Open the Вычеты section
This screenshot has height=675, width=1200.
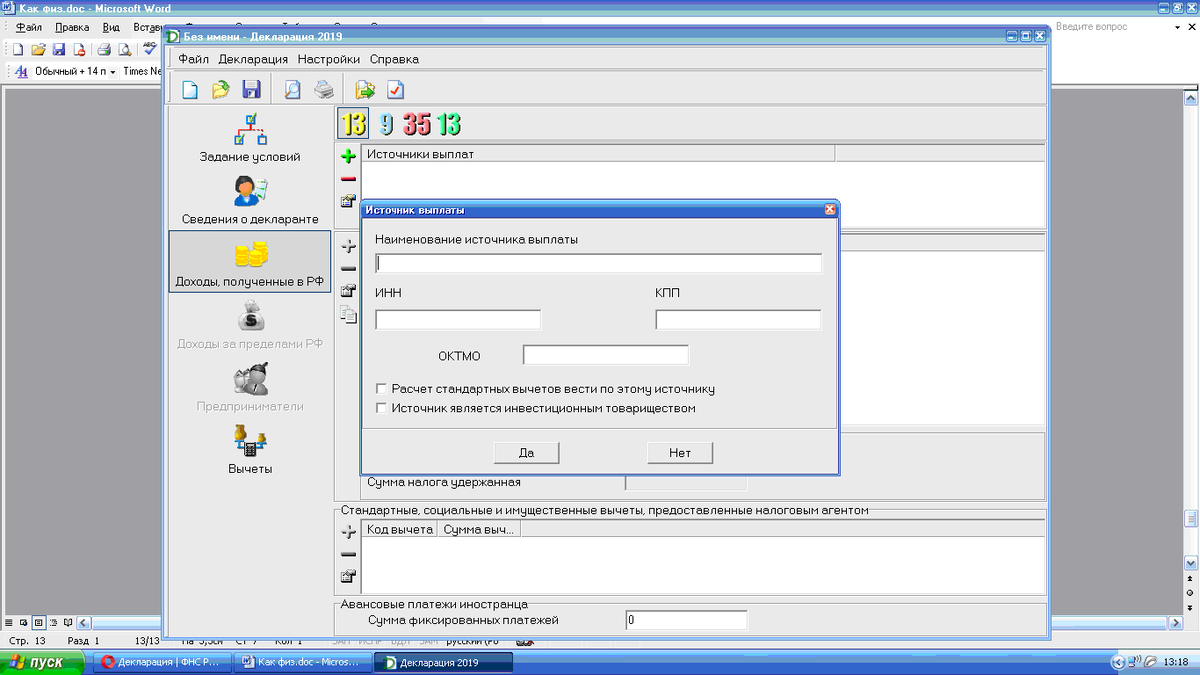click(x=249, y=448)
